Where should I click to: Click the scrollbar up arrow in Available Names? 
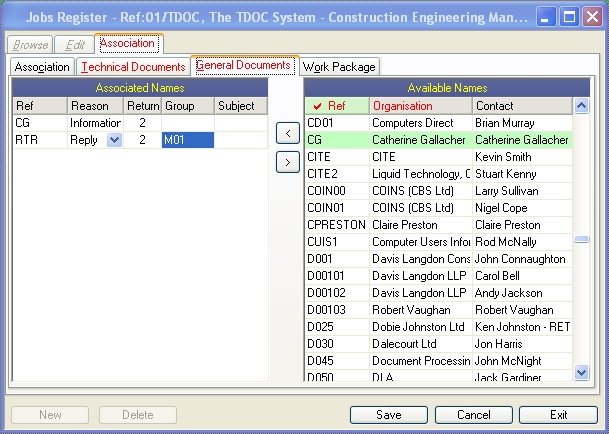(x=581, y=106)
